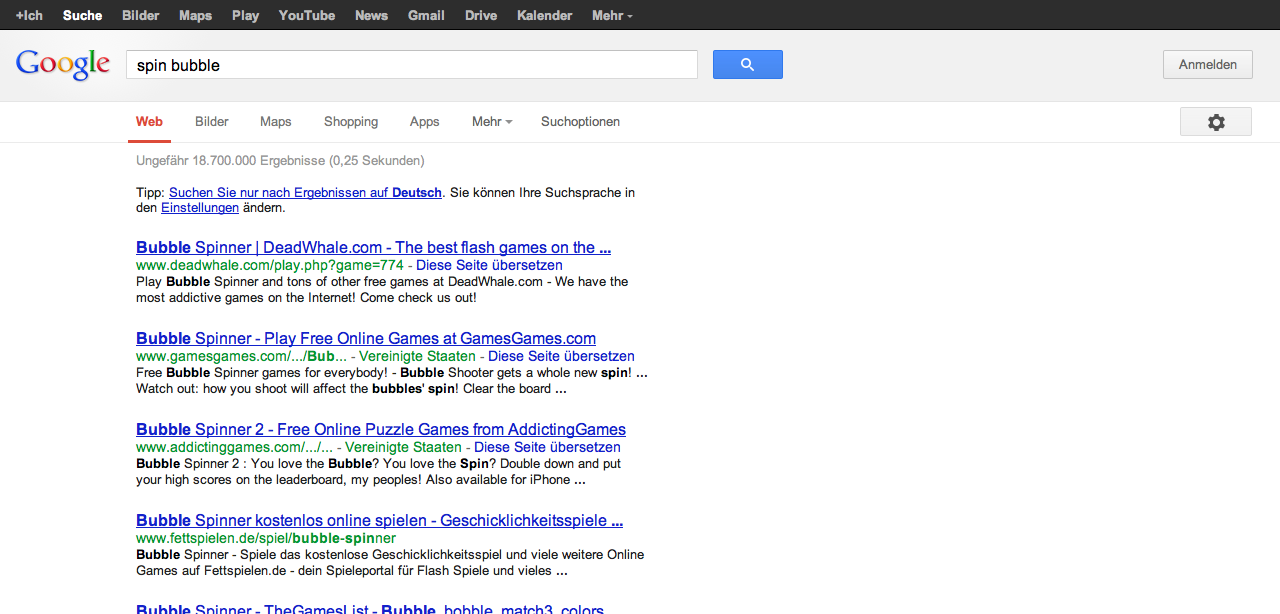
Task: Open the Fettspielen Bubble Spinner kostenlos result
Action: [x=379, y=521]
